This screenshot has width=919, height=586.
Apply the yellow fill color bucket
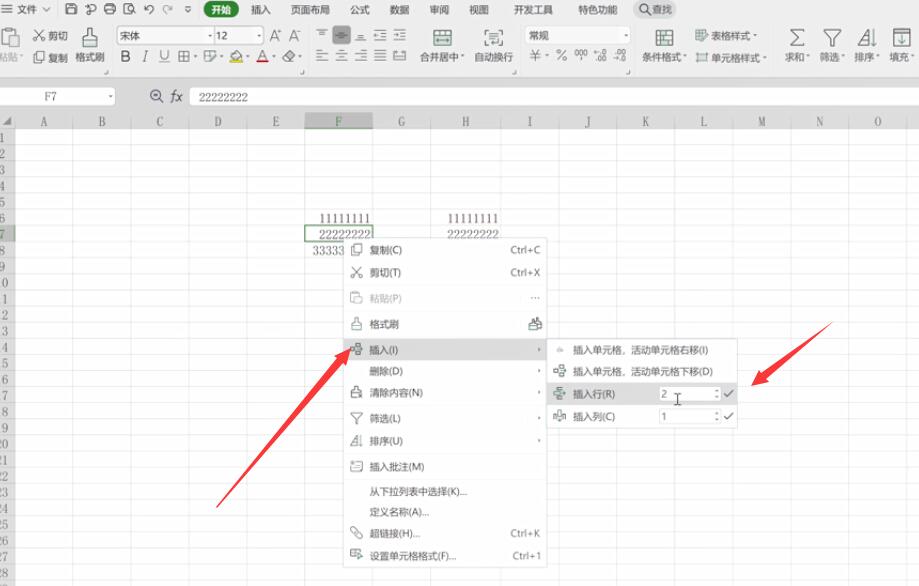pyautogui.click(x=236, y=56)
